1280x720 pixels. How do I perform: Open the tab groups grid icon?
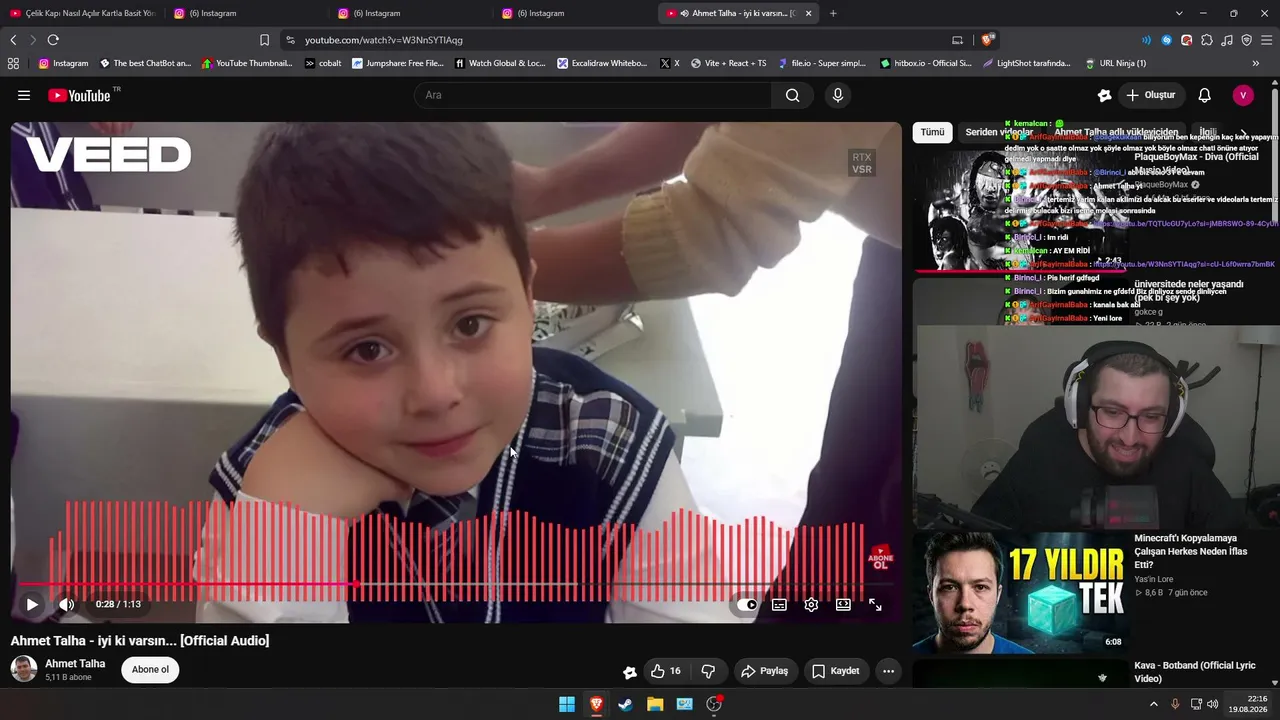click(13, 63)
